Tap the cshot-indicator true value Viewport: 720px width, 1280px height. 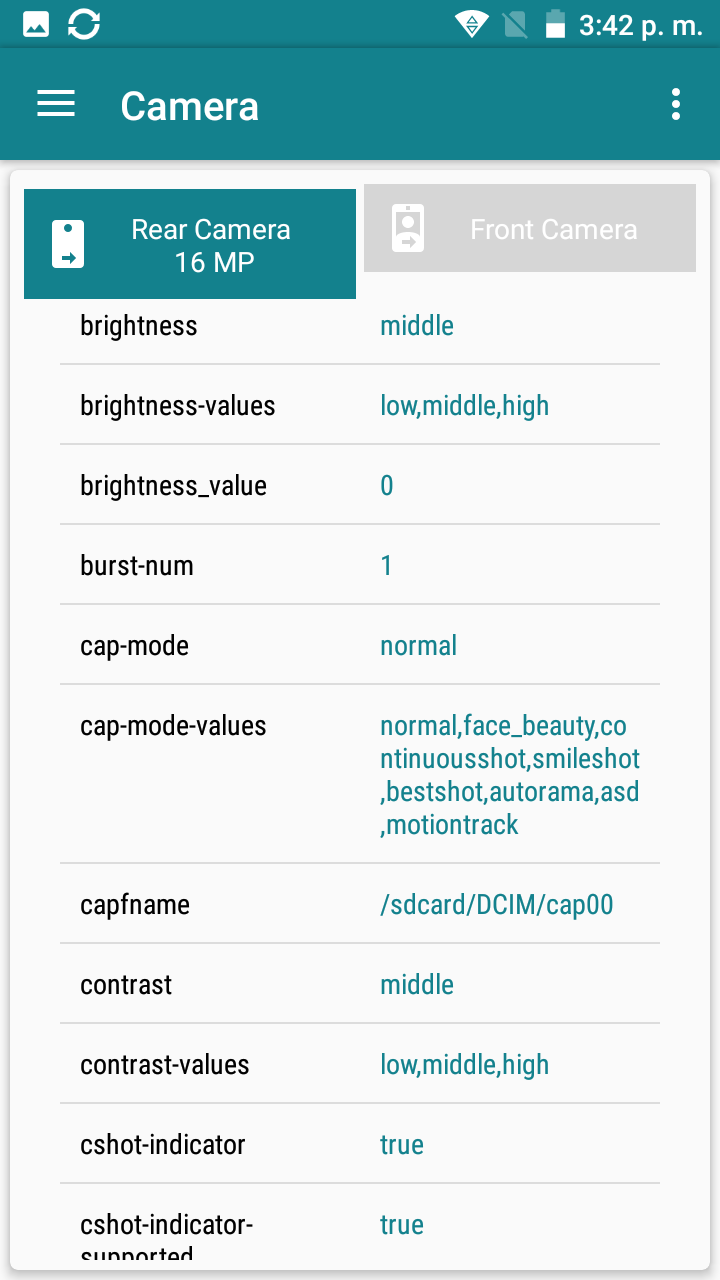click(x=402, y=1145)
